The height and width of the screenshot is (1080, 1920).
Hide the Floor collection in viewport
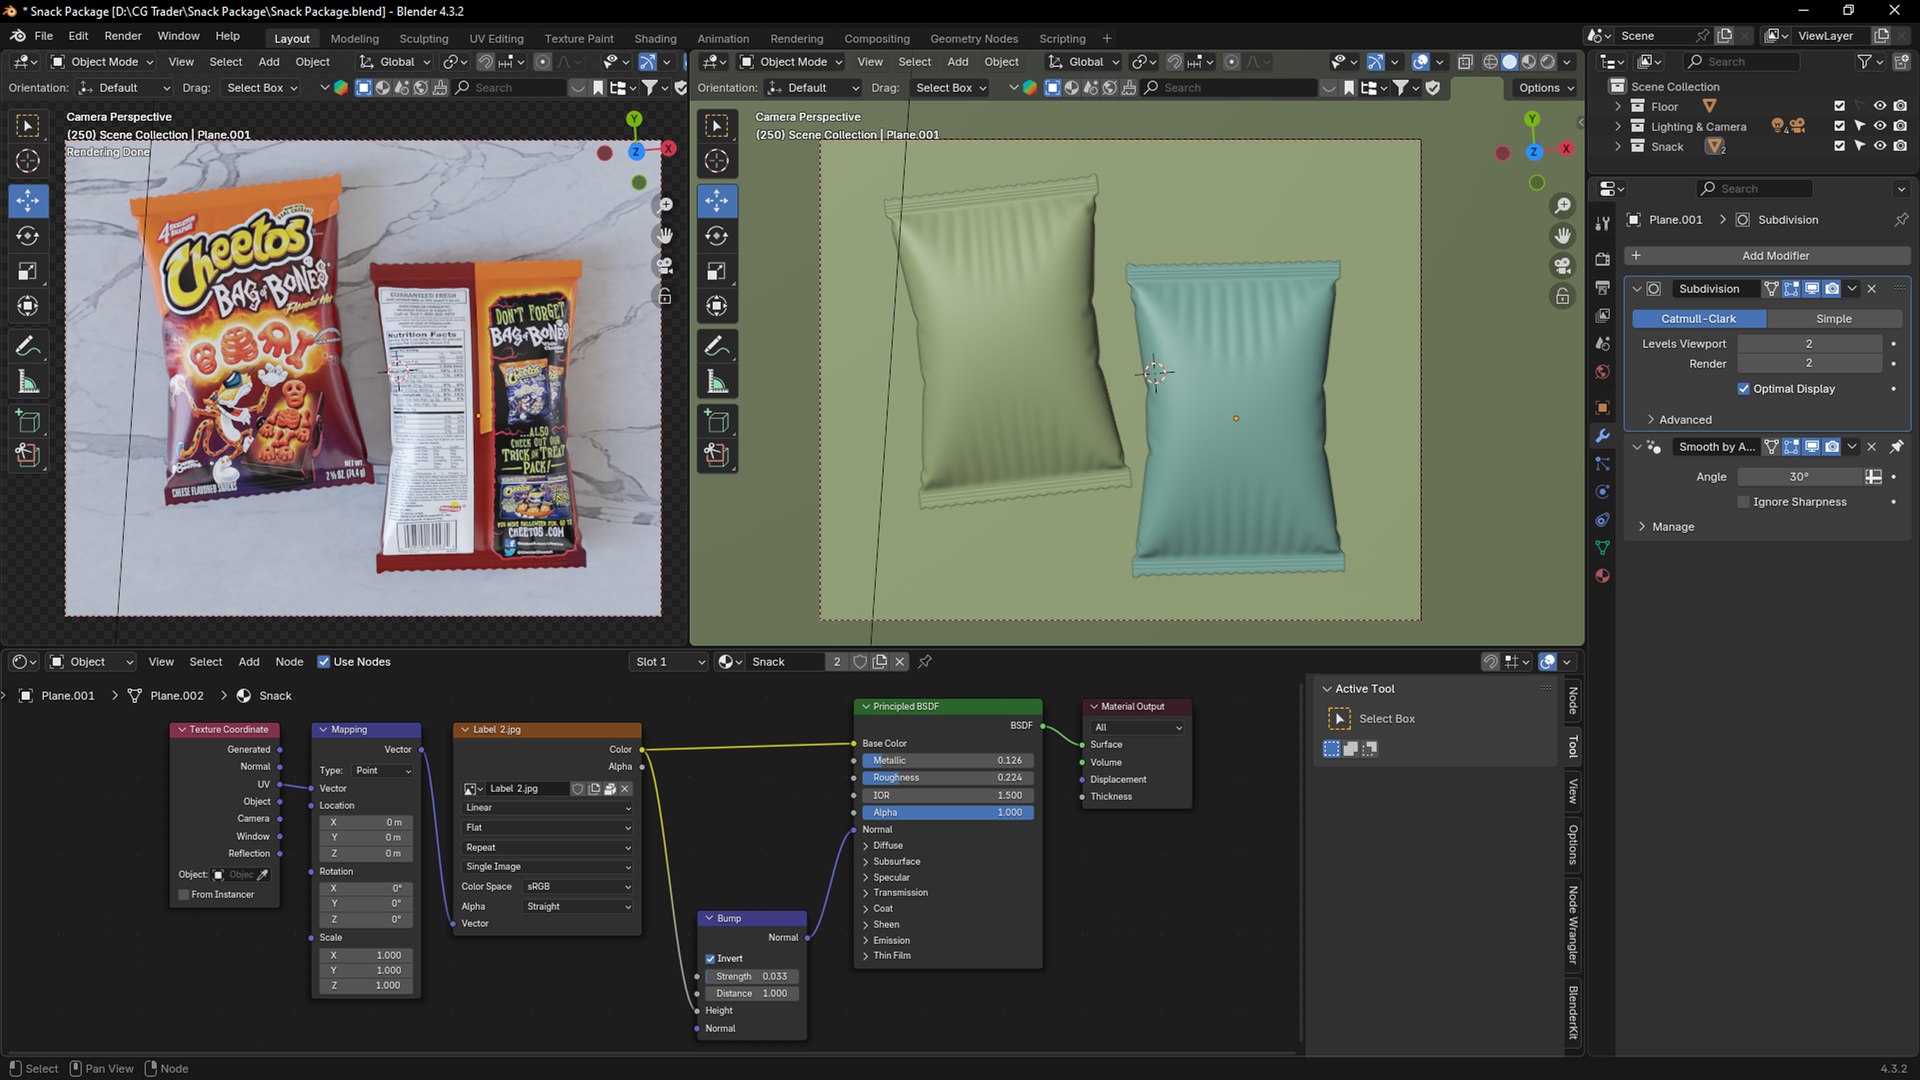[x=1880, y=106]
